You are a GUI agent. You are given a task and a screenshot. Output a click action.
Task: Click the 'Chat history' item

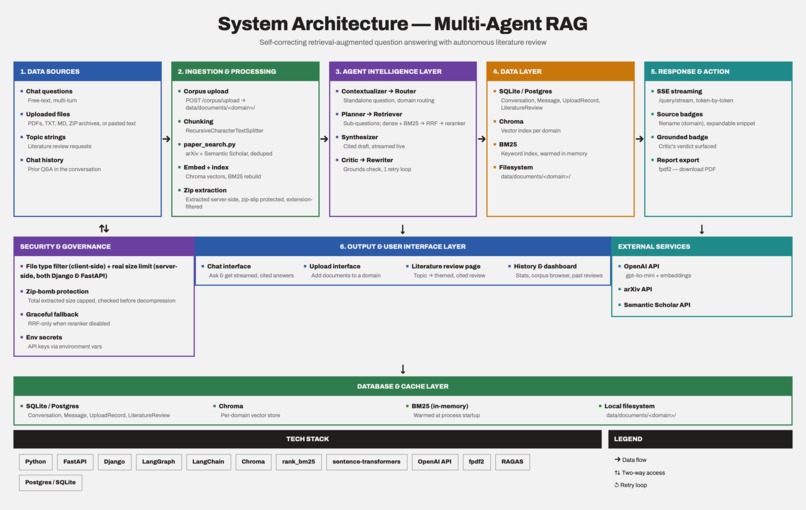[x=45, y=160]
